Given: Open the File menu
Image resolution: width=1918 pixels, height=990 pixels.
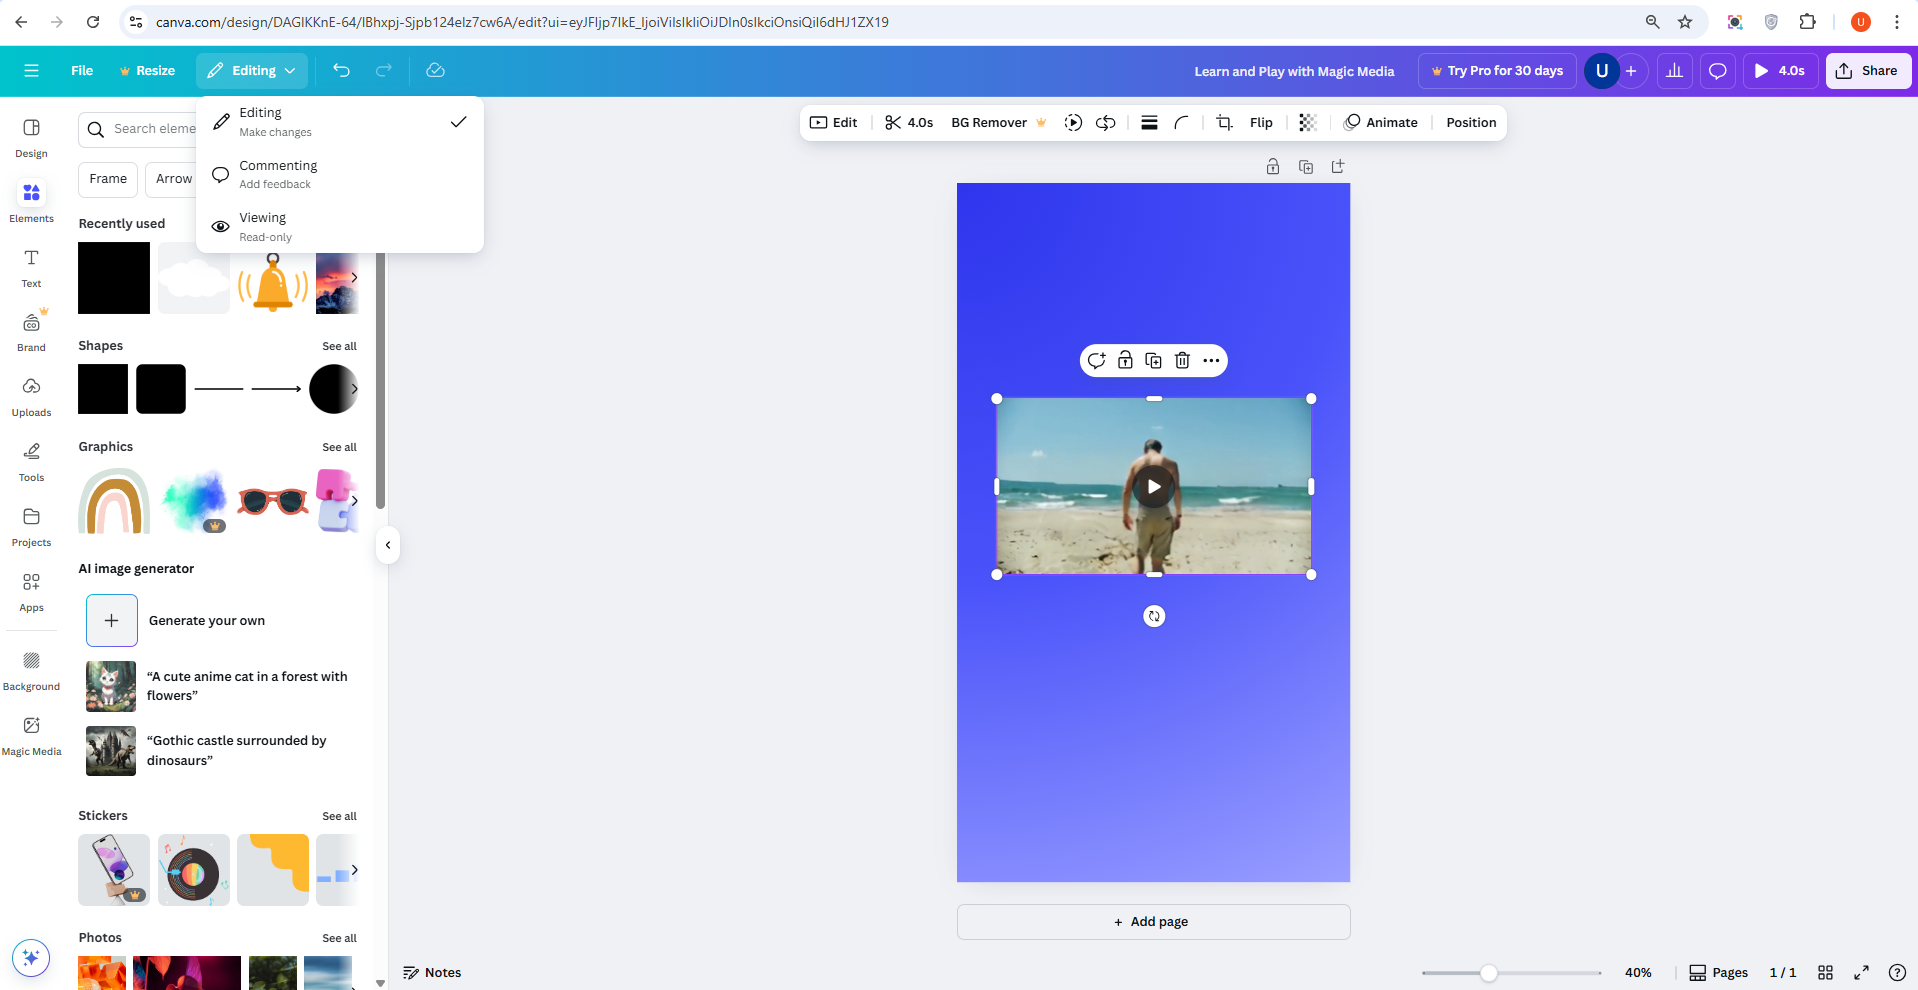Looking at the screenshot, I should point(81,70).
